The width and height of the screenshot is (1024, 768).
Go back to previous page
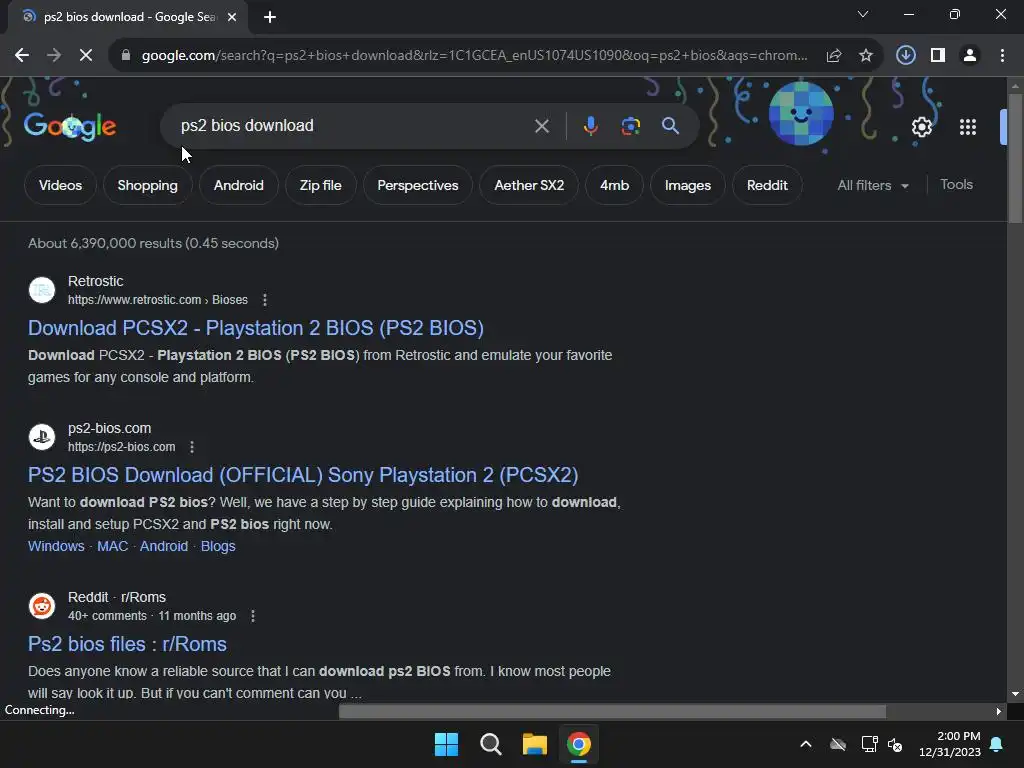22,56
